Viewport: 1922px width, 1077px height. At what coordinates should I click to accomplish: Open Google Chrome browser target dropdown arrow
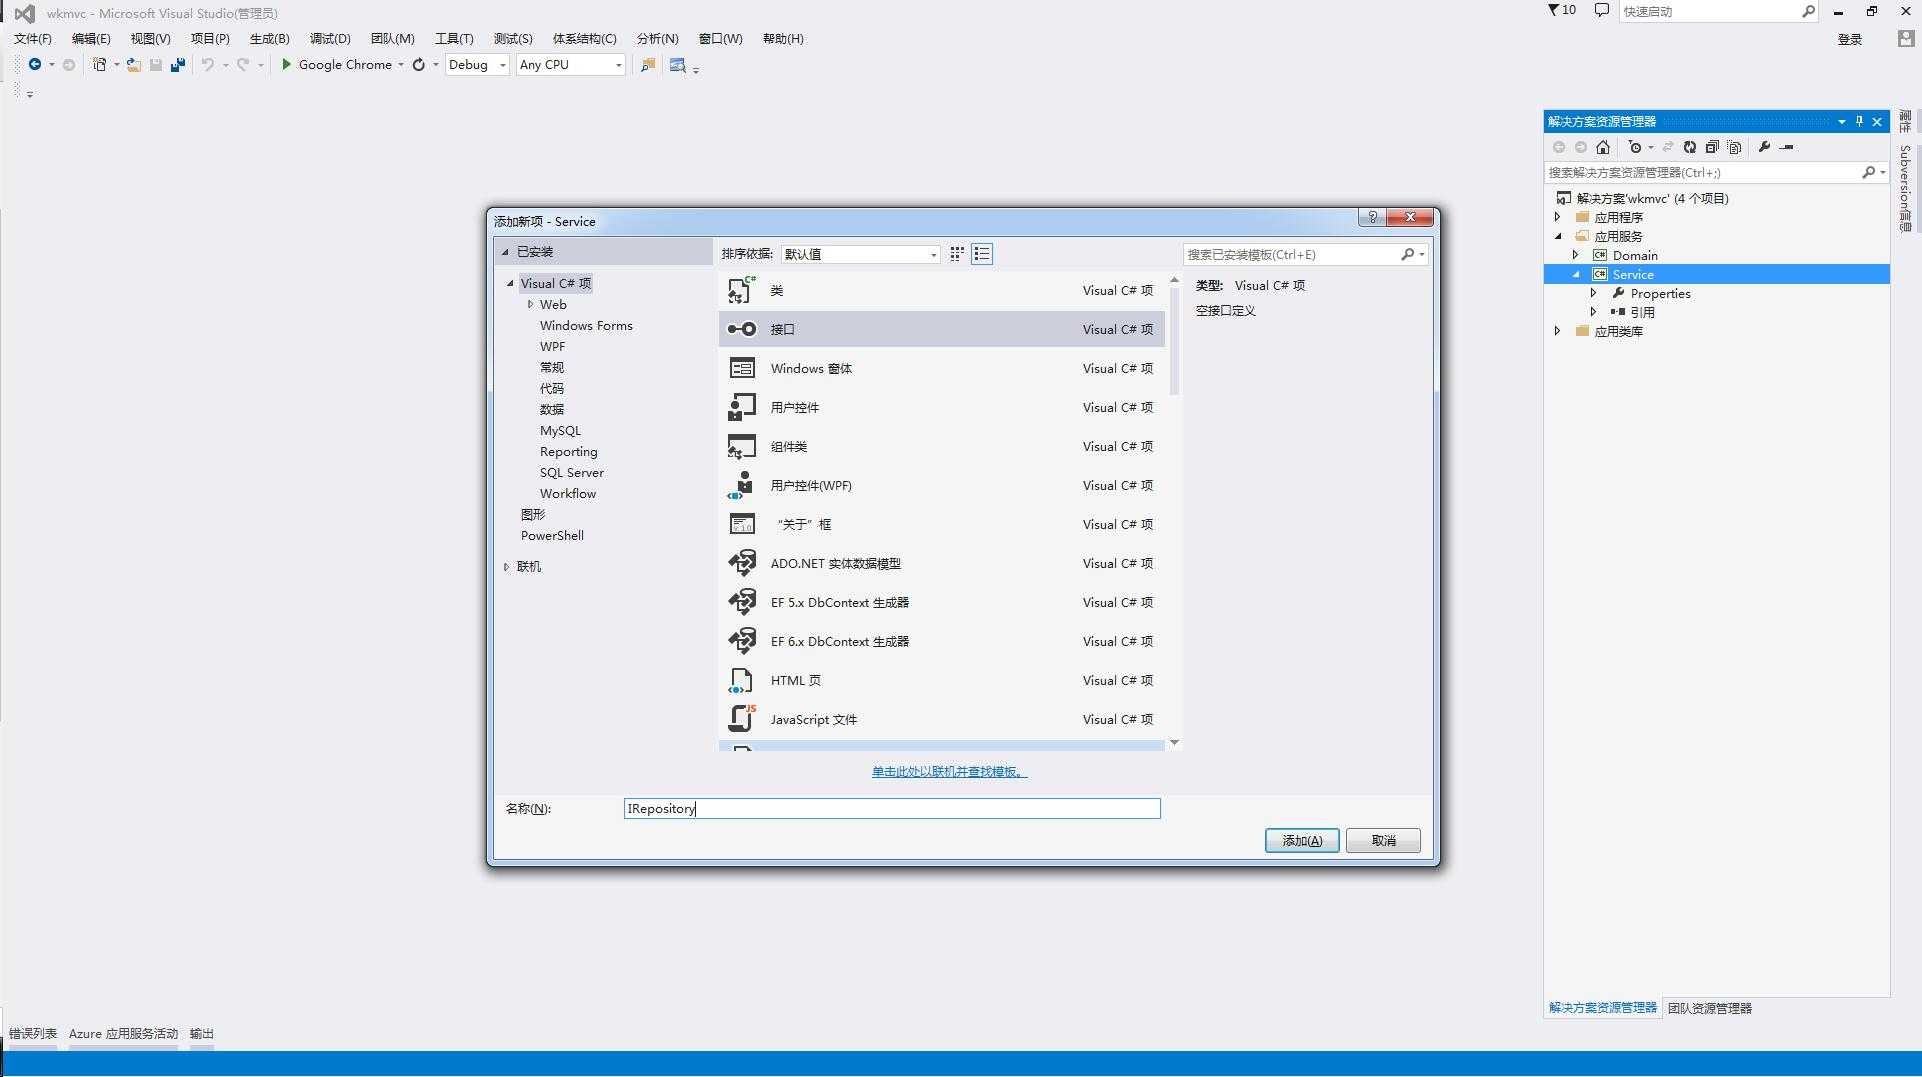tap(400, 65)
